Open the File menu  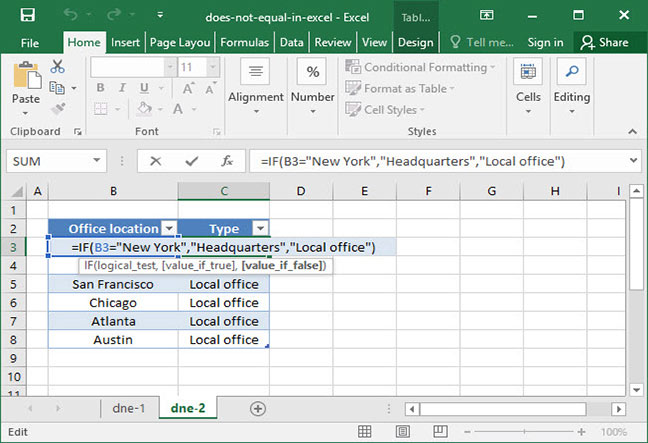pos(30,43)
